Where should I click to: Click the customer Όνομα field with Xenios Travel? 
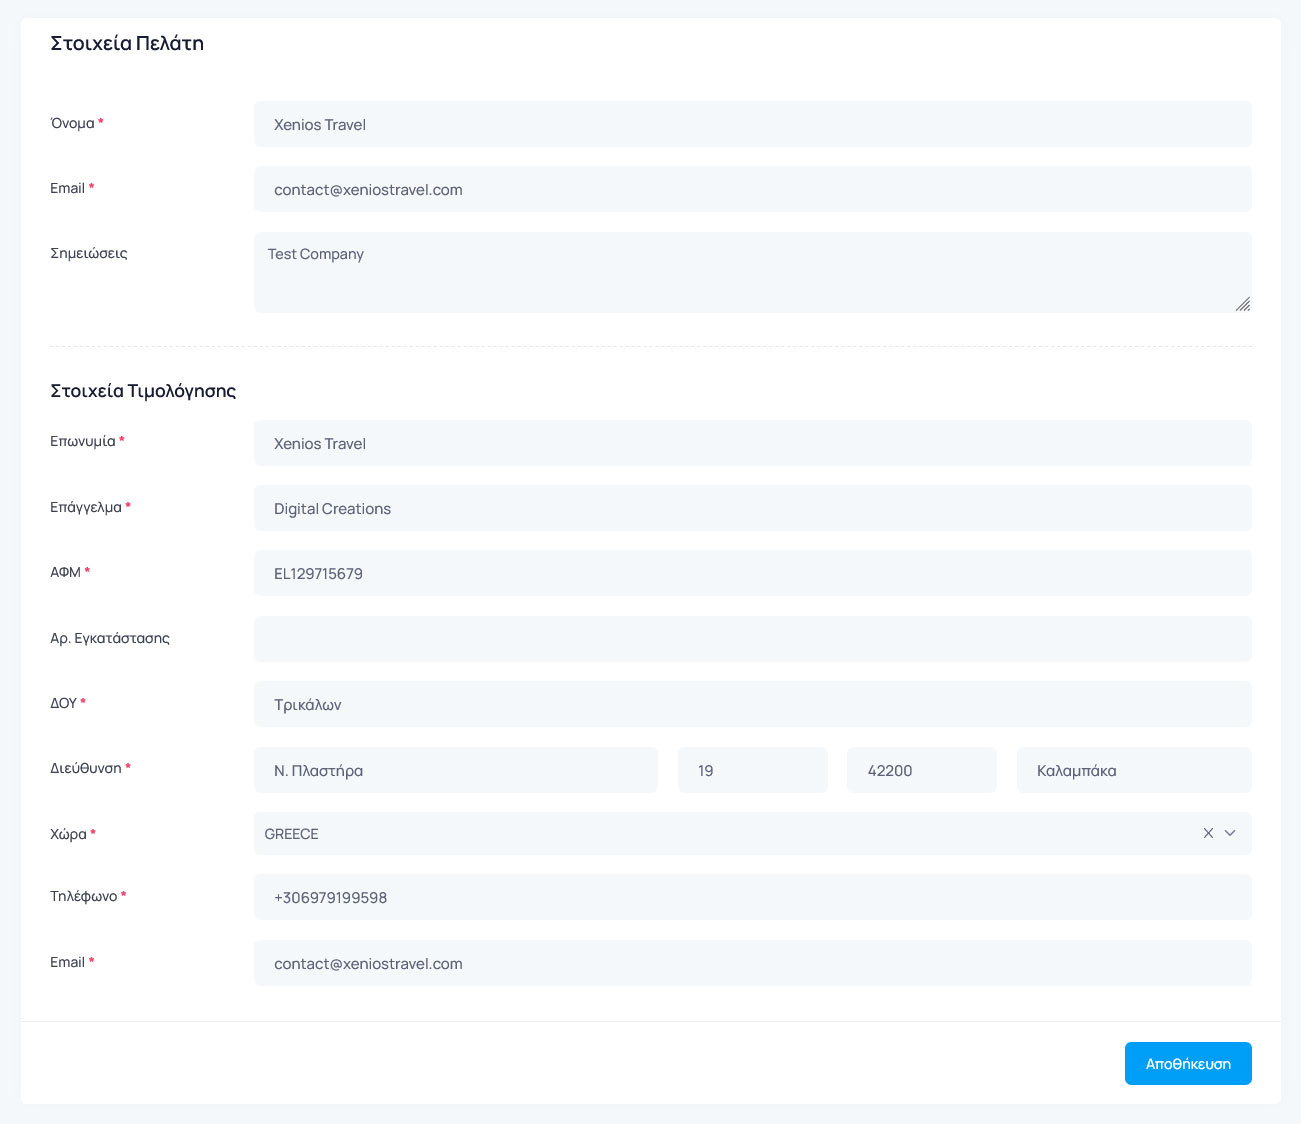(752, 124)
